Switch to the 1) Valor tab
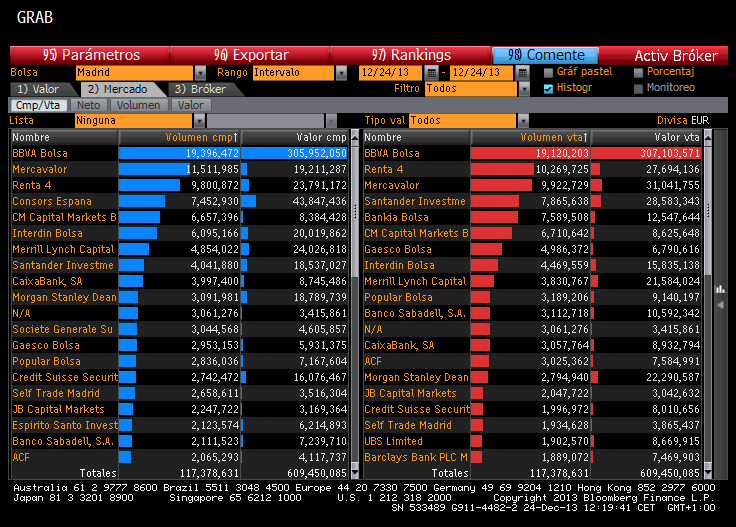736x527 pixels. point(39,89)
